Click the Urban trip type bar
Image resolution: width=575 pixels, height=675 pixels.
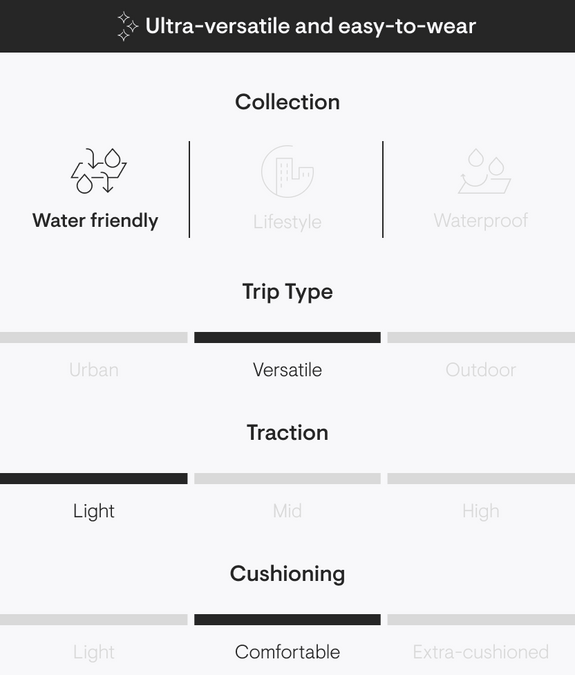point(94,338)
